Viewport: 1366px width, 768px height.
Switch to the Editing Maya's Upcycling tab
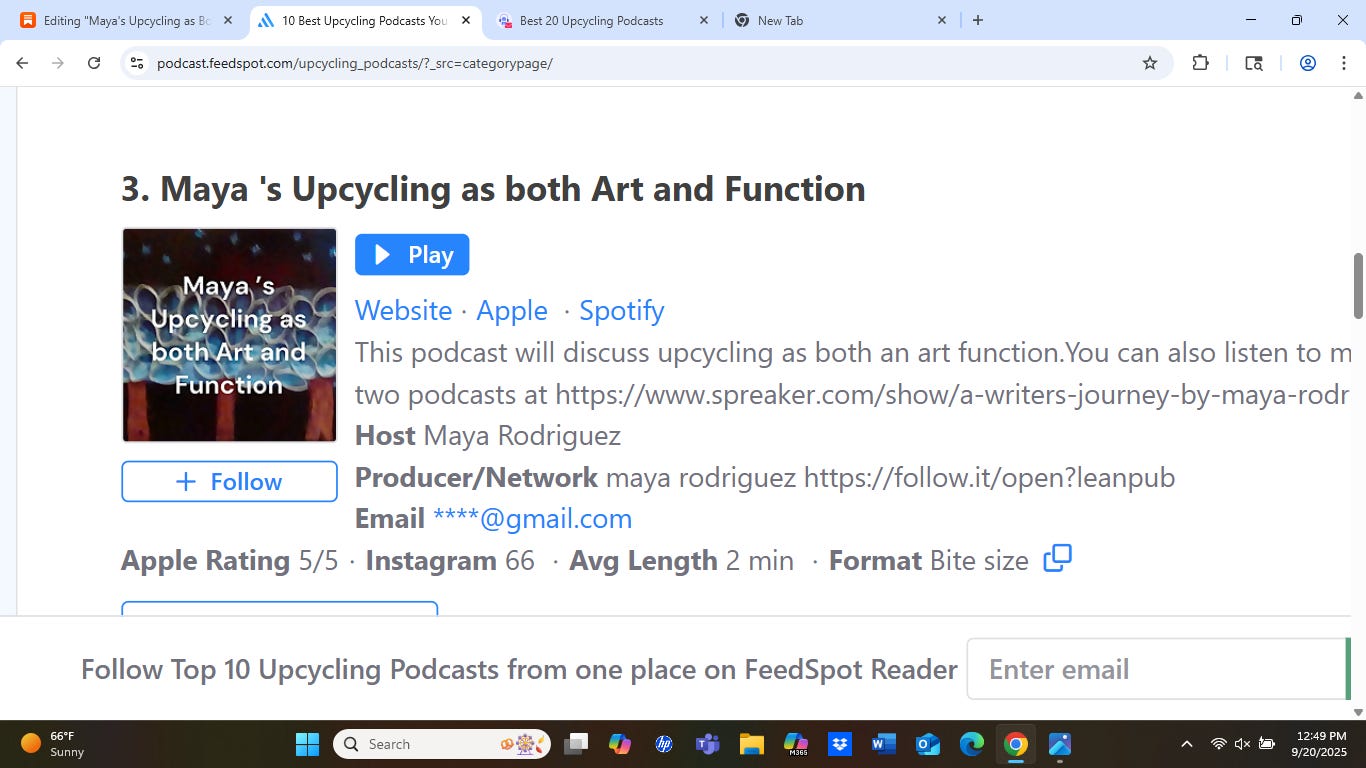click(x=127, y=20)
